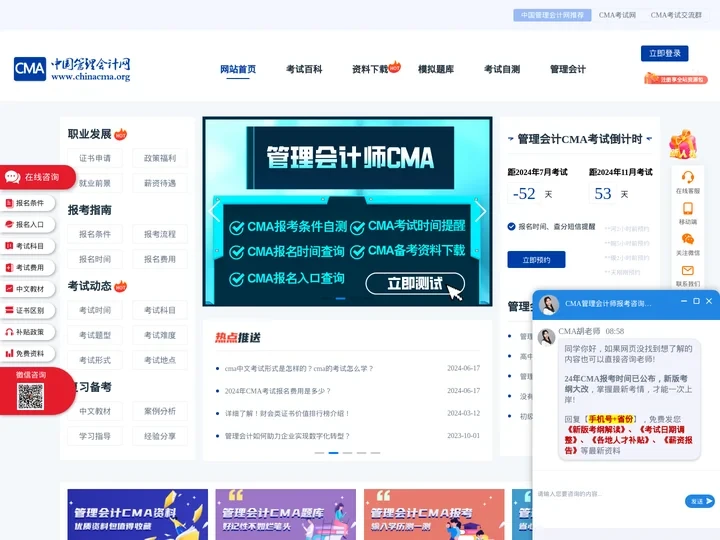720x540 pixels.
Task: Open 中文教材 in left floating sidebar
Action: tap(27, 289)
